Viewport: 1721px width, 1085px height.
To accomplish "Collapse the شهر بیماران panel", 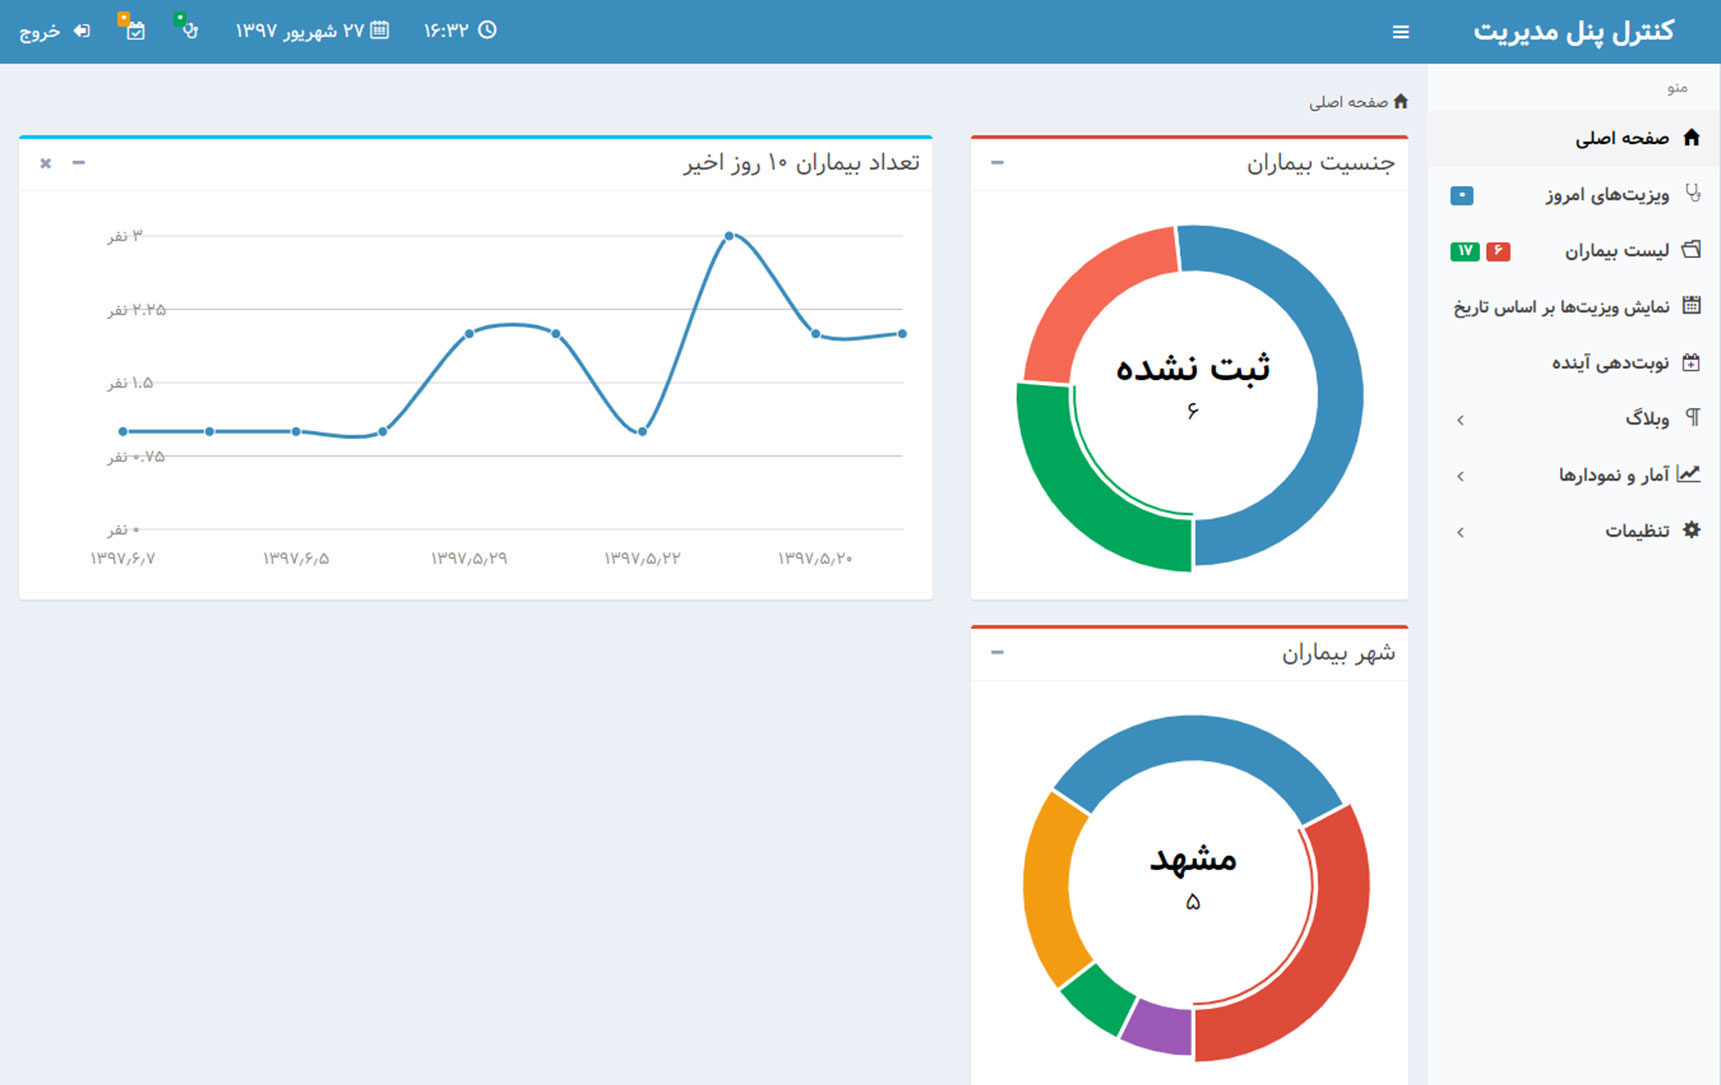I will [x=997, y=652].
